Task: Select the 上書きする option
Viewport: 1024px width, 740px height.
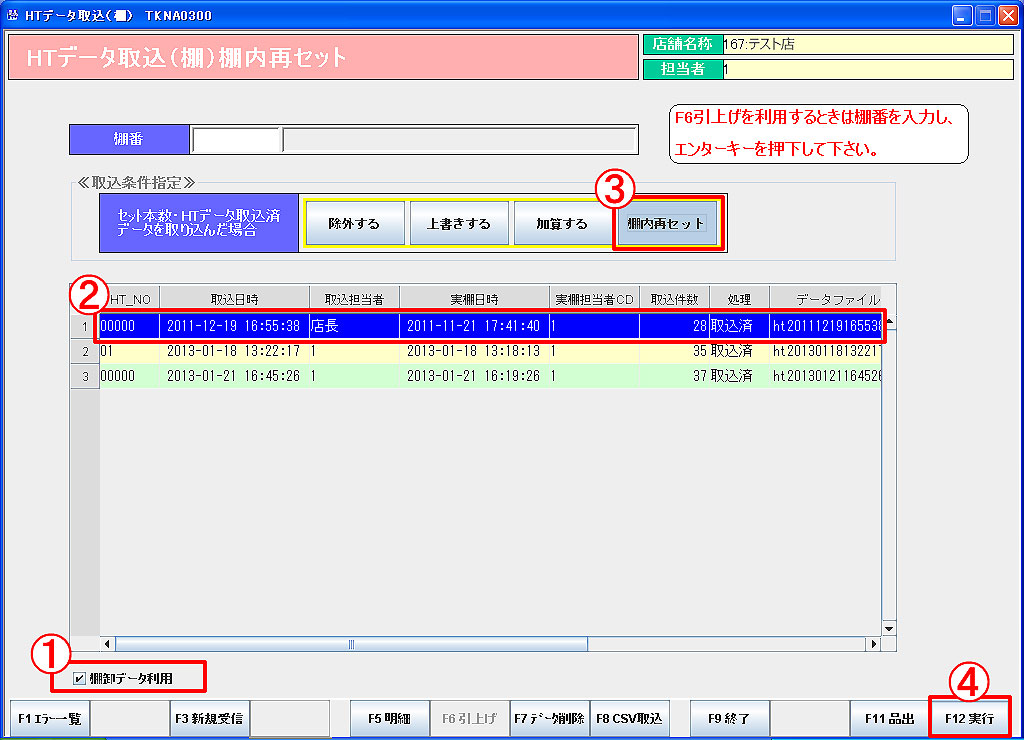Action: (459, 224)
